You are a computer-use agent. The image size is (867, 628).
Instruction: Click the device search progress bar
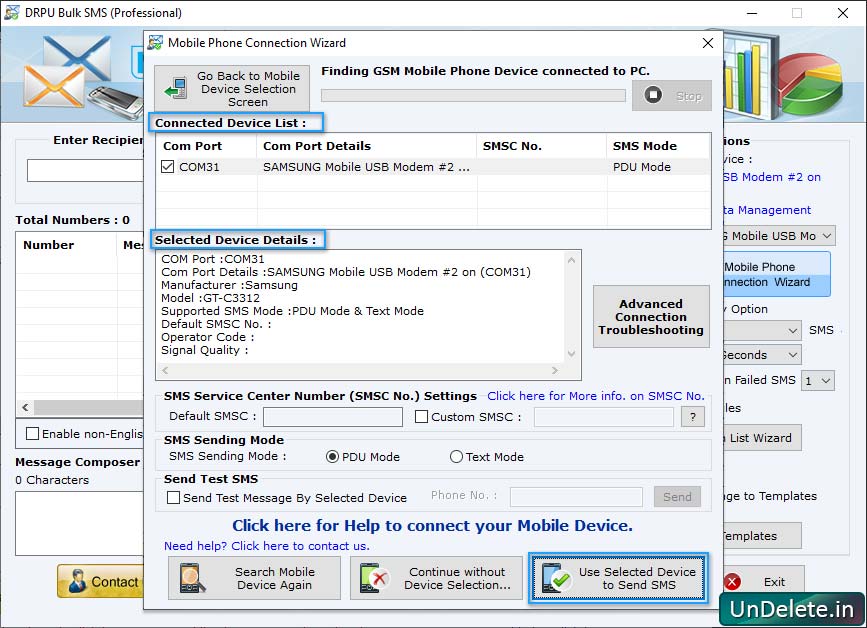[473, 96]
